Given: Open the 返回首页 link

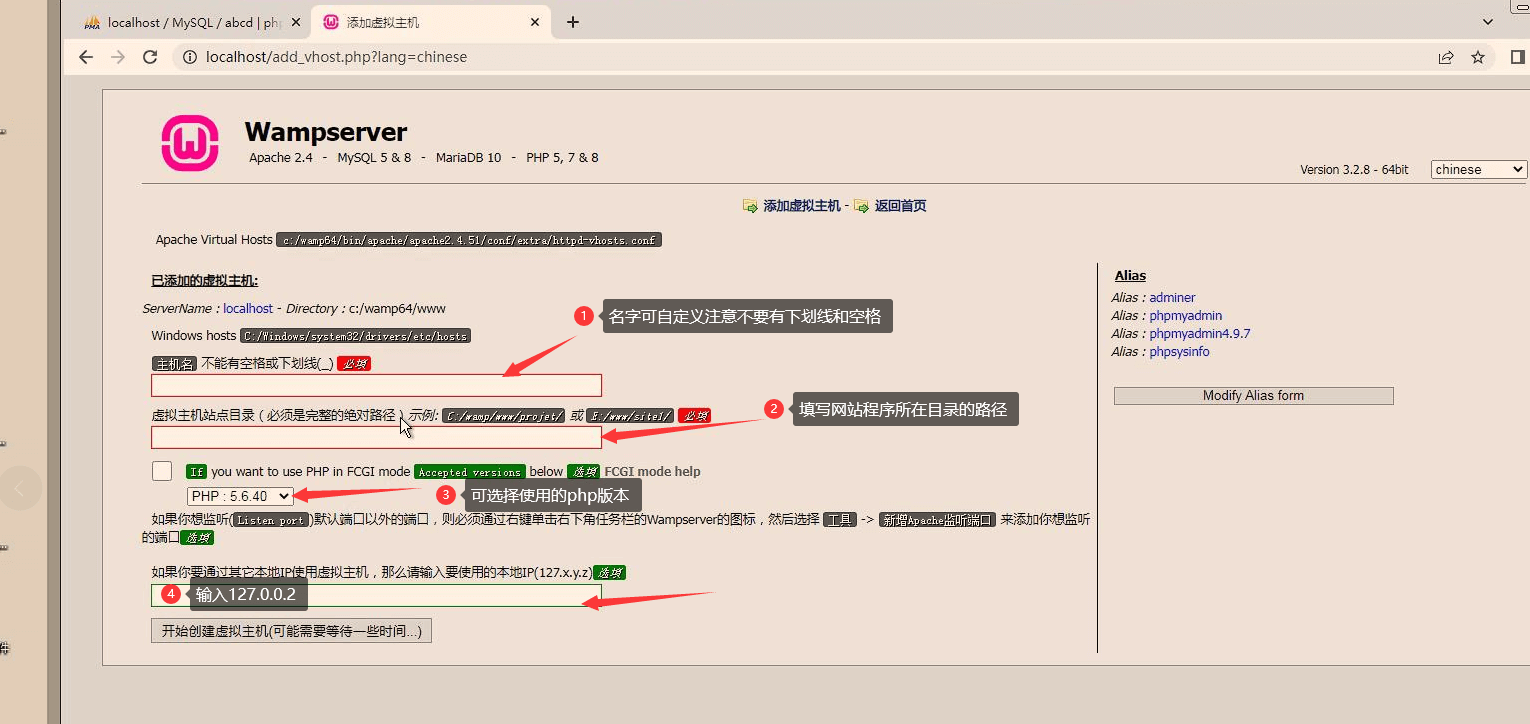Looking at the screenshot, I should tap(901, 206).
